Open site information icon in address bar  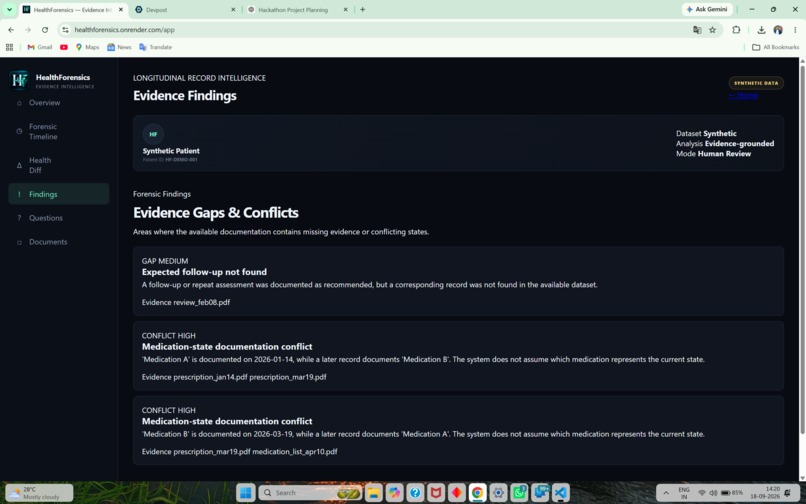tap(65, 30)
